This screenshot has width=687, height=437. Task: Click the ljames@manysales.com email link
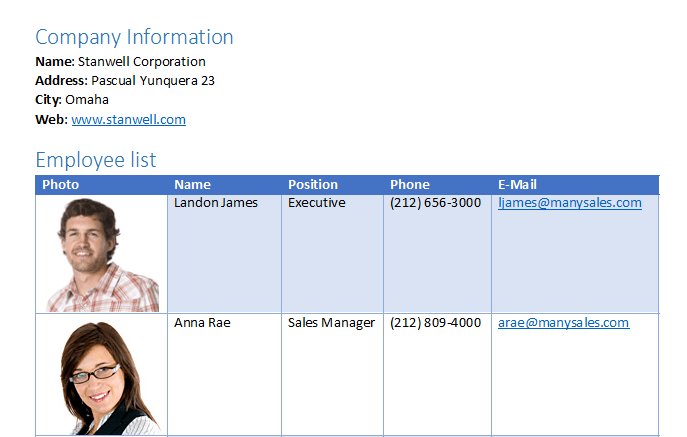click(569, 203)
